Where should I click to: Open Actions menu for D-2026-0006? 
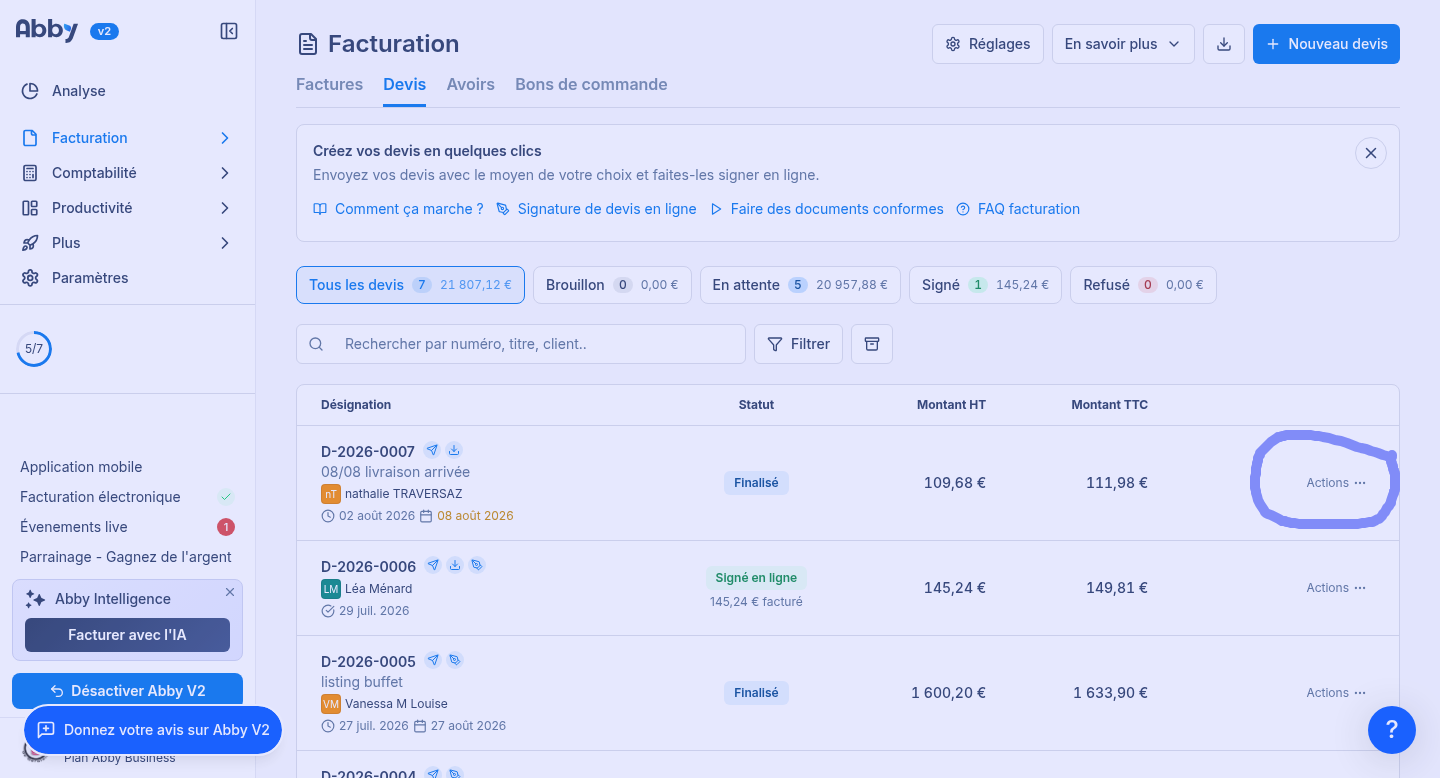pos(1336,588)
